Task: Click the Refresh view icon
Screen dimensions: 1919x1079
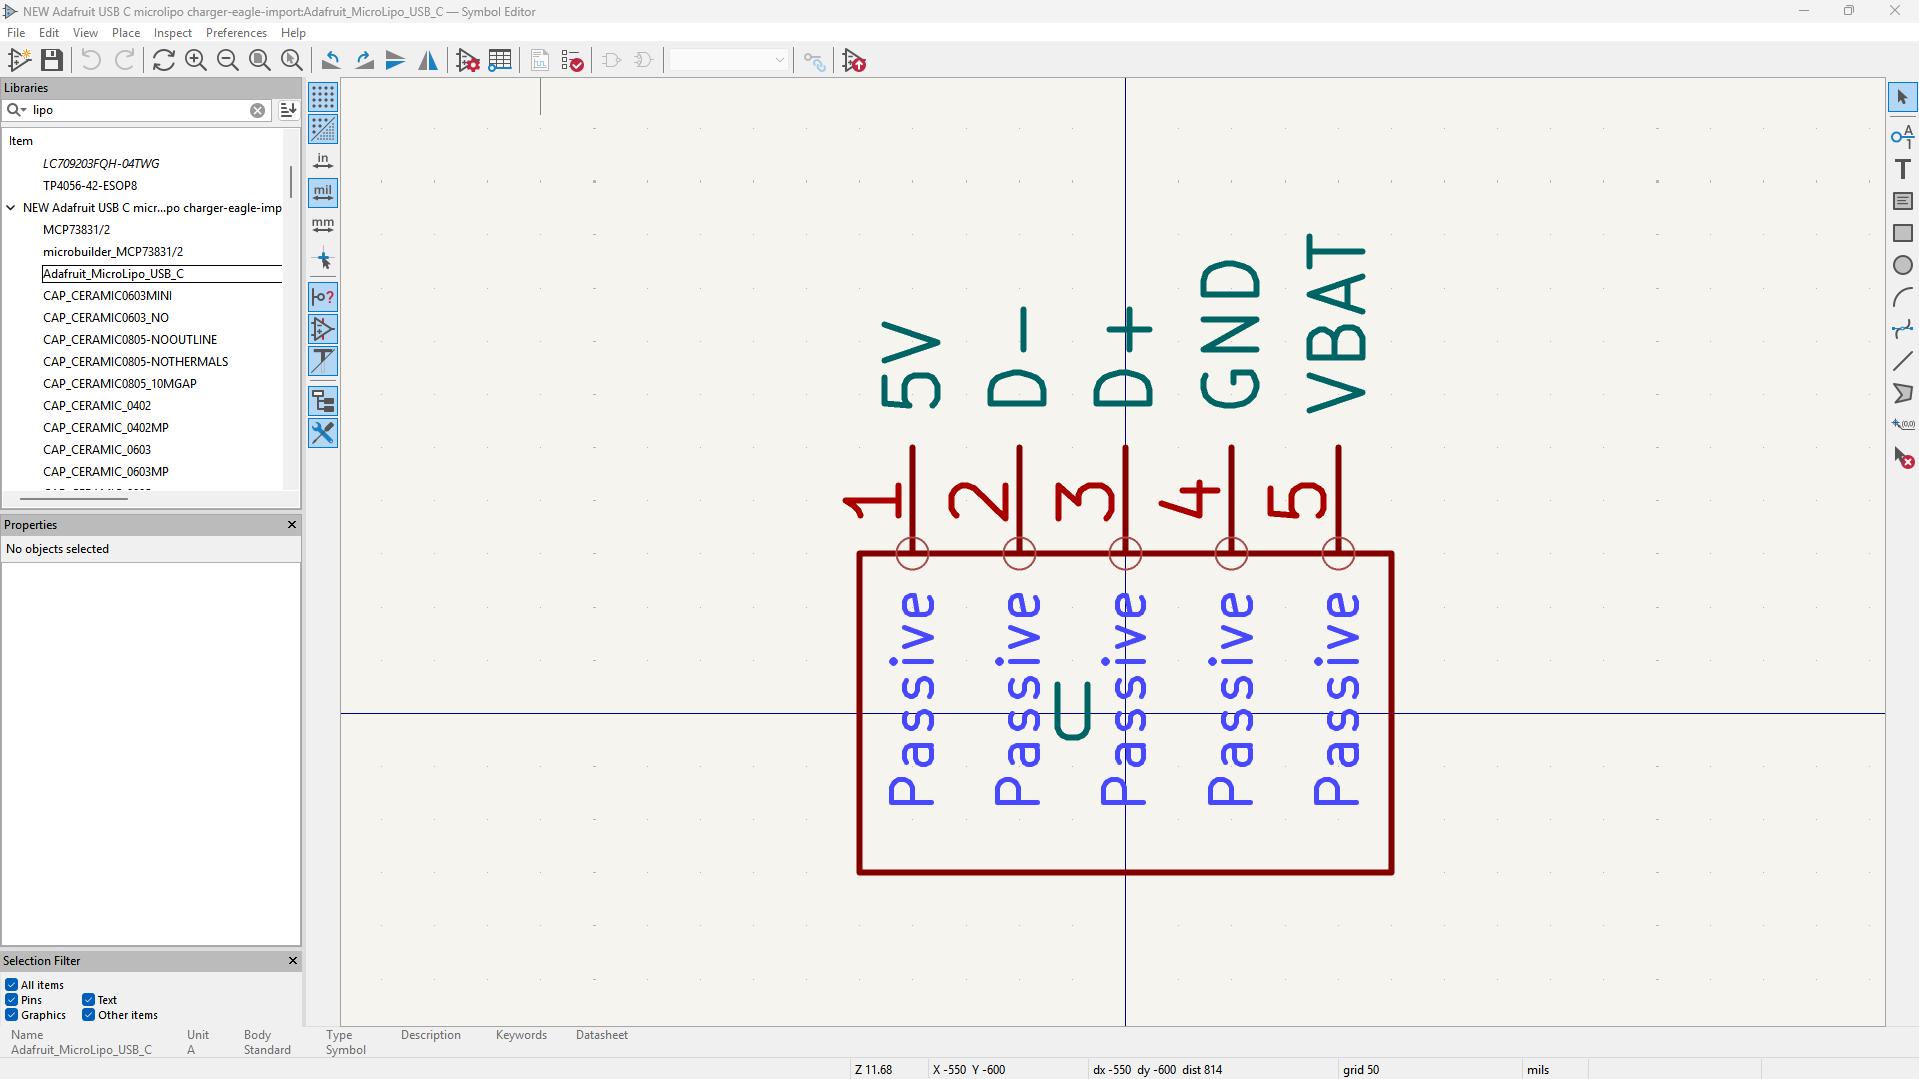Action: 163,60
